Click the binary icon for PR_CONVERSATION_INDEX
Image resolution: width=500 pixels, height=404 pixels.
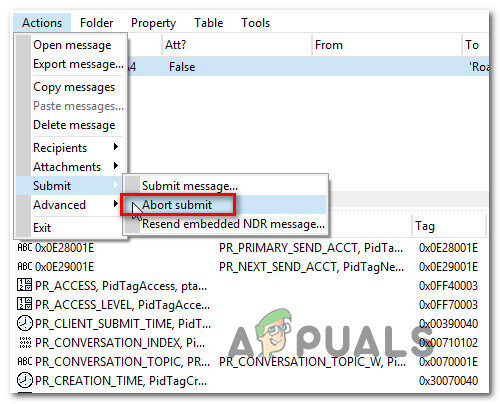coord(25,342)
